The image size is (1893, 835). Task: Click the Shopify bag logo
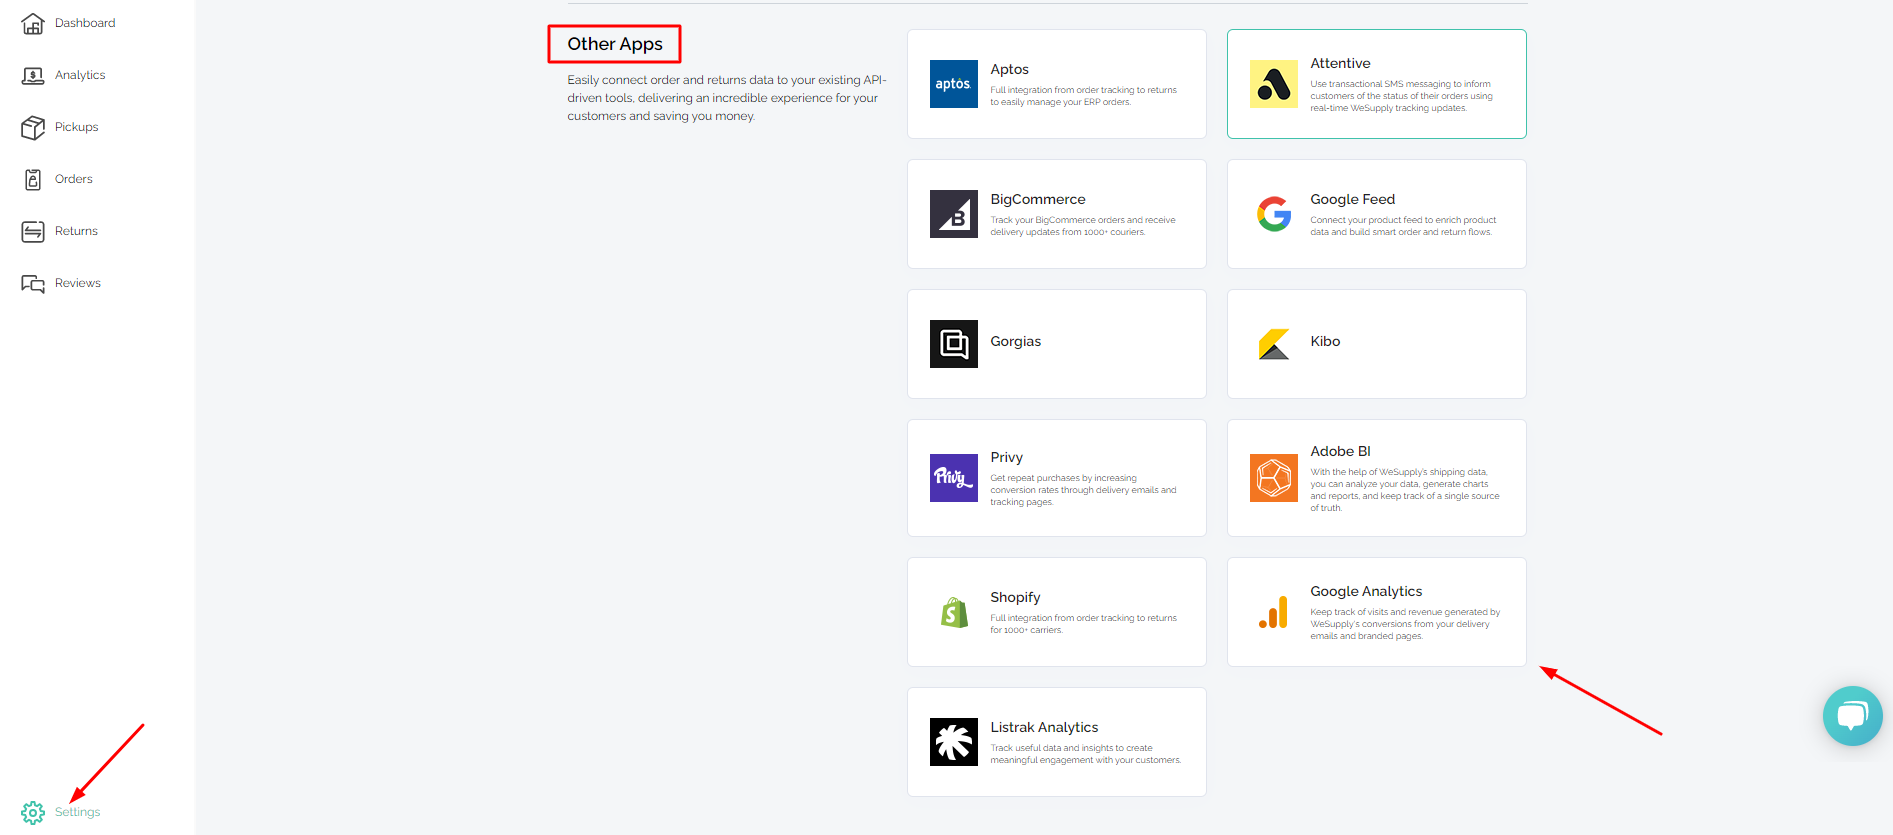954,612
